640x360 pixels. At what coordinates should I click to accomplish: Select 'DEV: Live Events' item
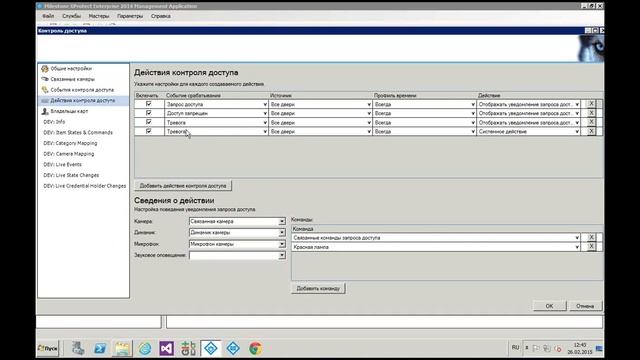[62, 164]
